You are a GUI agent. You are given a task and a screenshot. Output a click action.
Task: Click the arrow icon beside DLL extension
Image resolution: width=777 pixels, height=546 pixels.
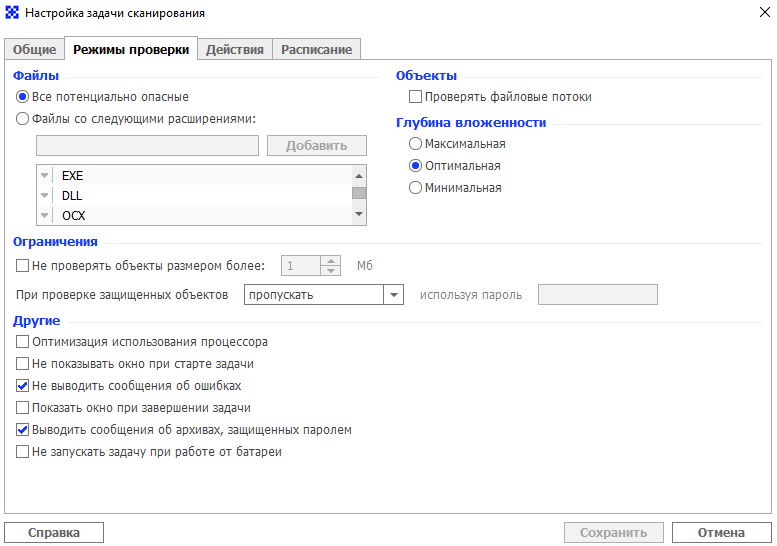pyautogui.click(x=45, y=195)
